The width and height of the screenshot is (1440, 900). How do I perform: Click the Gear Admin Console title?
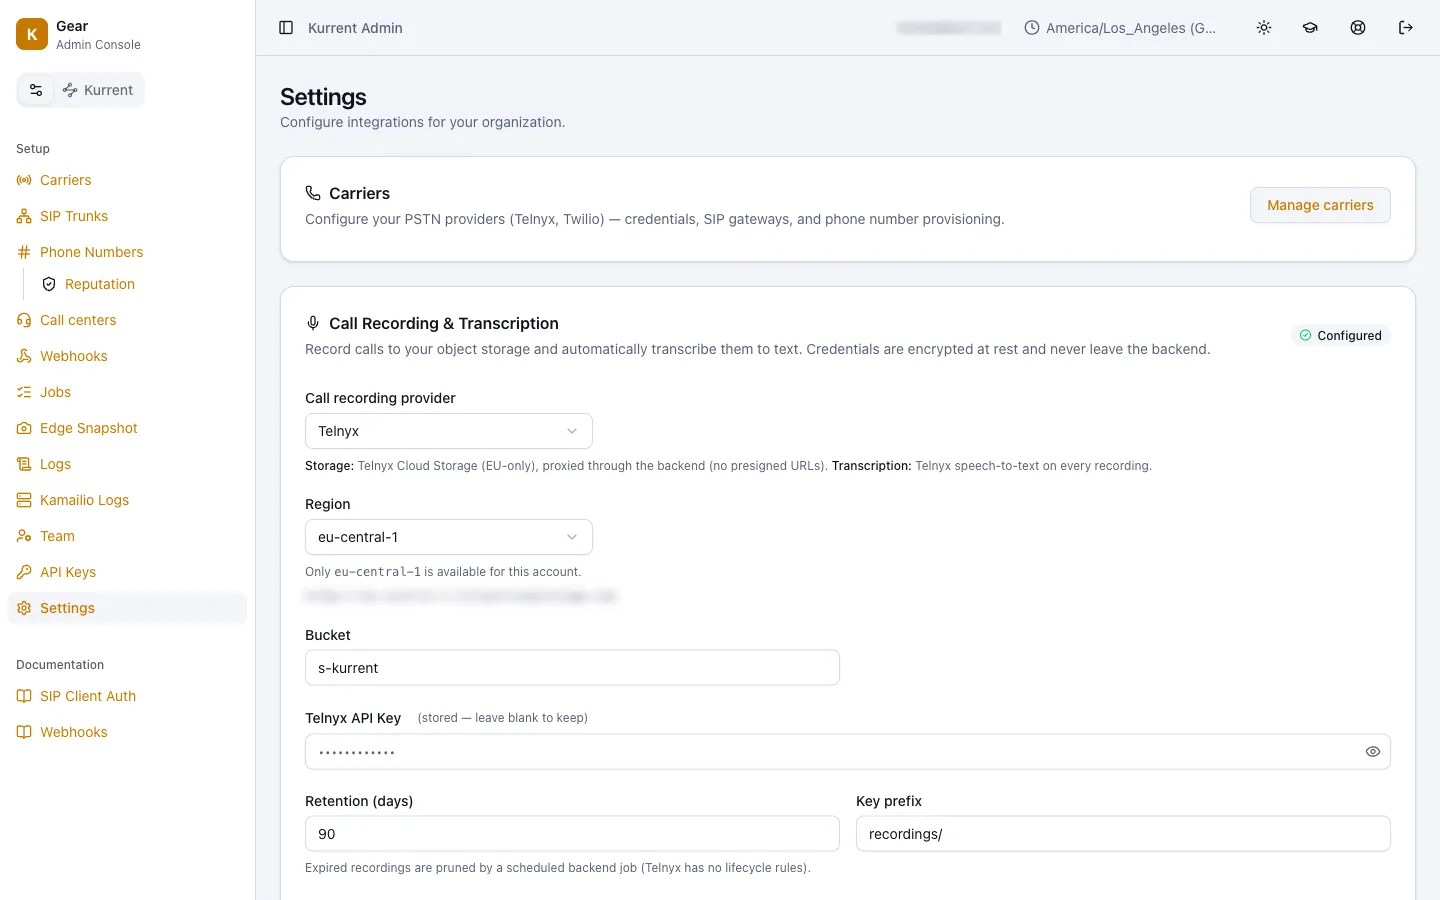click(x=98, y=34)
